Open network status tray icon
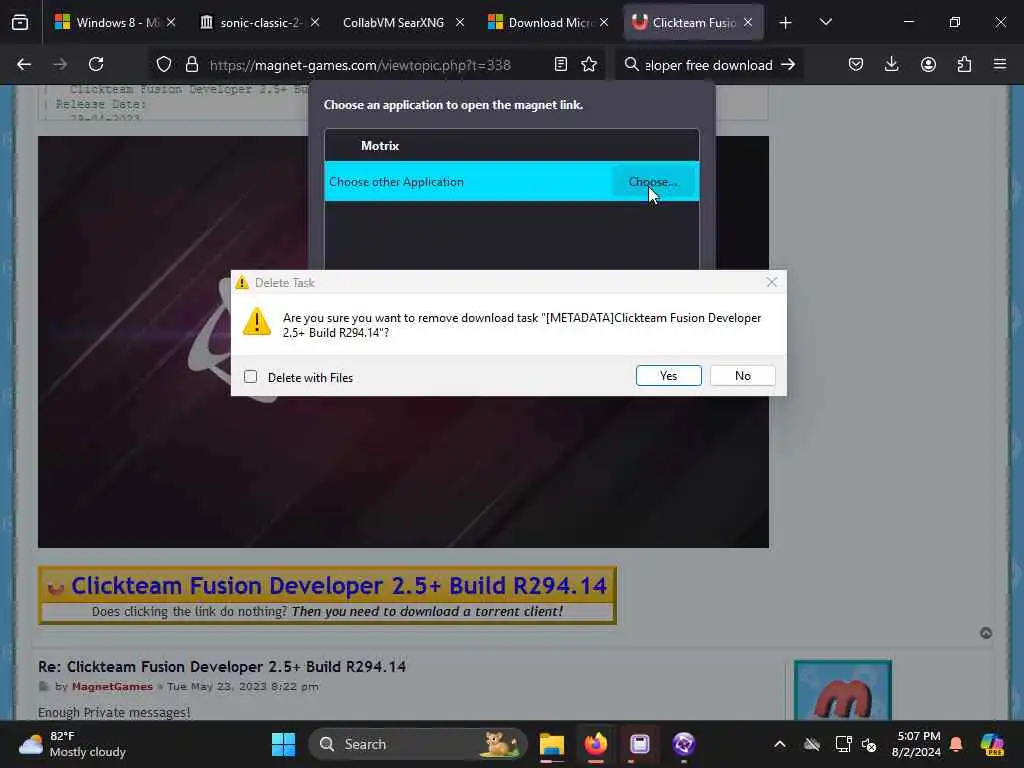The height and width of the screenshot is (768, 1024). click(843, 744)
